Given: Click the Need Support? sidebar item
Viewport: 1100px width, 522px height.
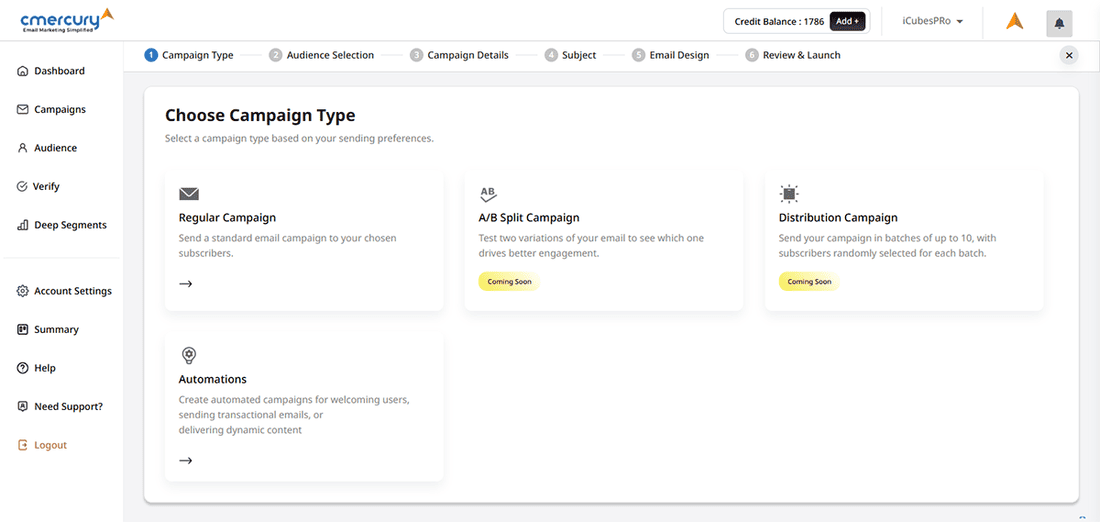Looking at the screenshot, I should [x=68, y=407].
